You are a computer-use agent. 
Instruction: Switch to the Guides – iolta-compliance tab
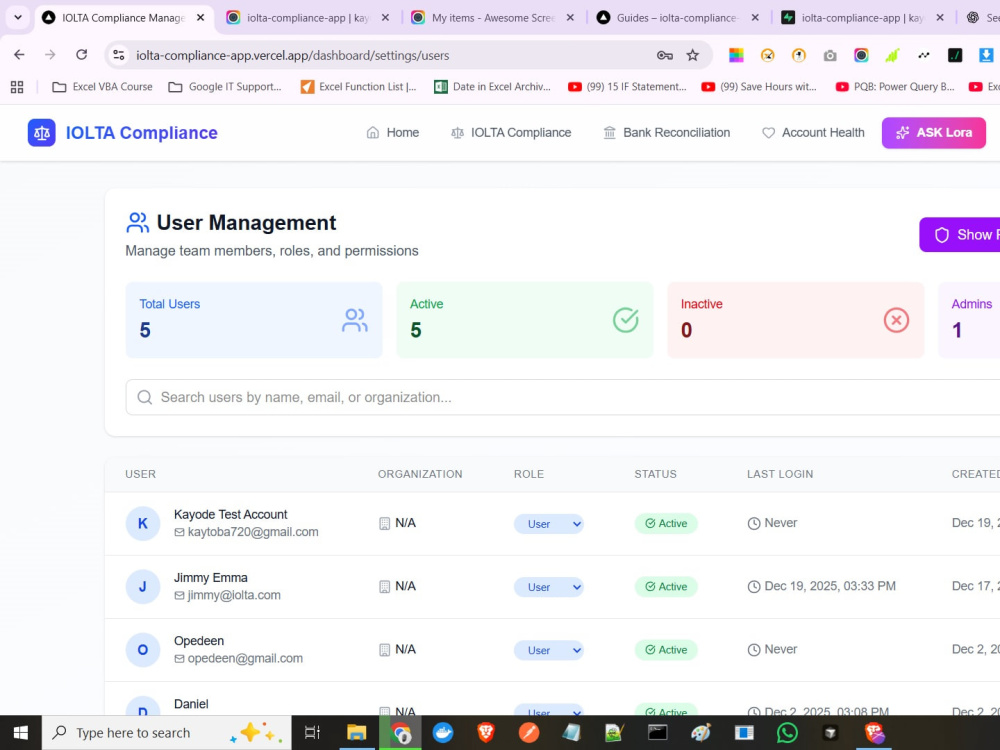679,18
